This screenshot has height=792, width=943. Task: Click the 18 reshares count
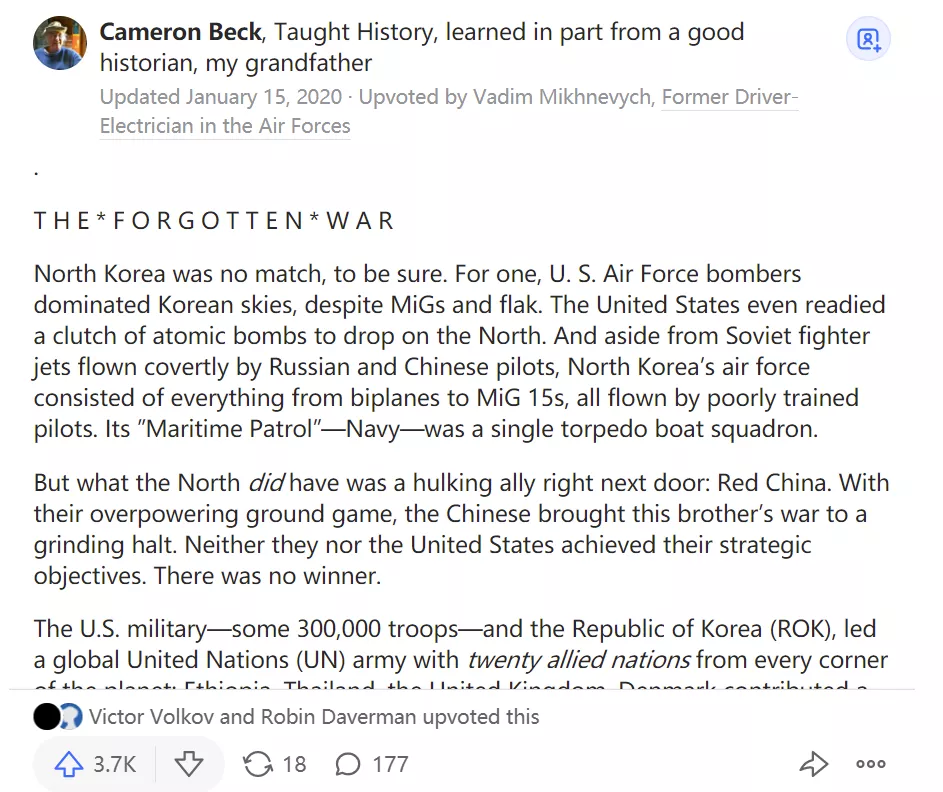click(x=294, y=765)
